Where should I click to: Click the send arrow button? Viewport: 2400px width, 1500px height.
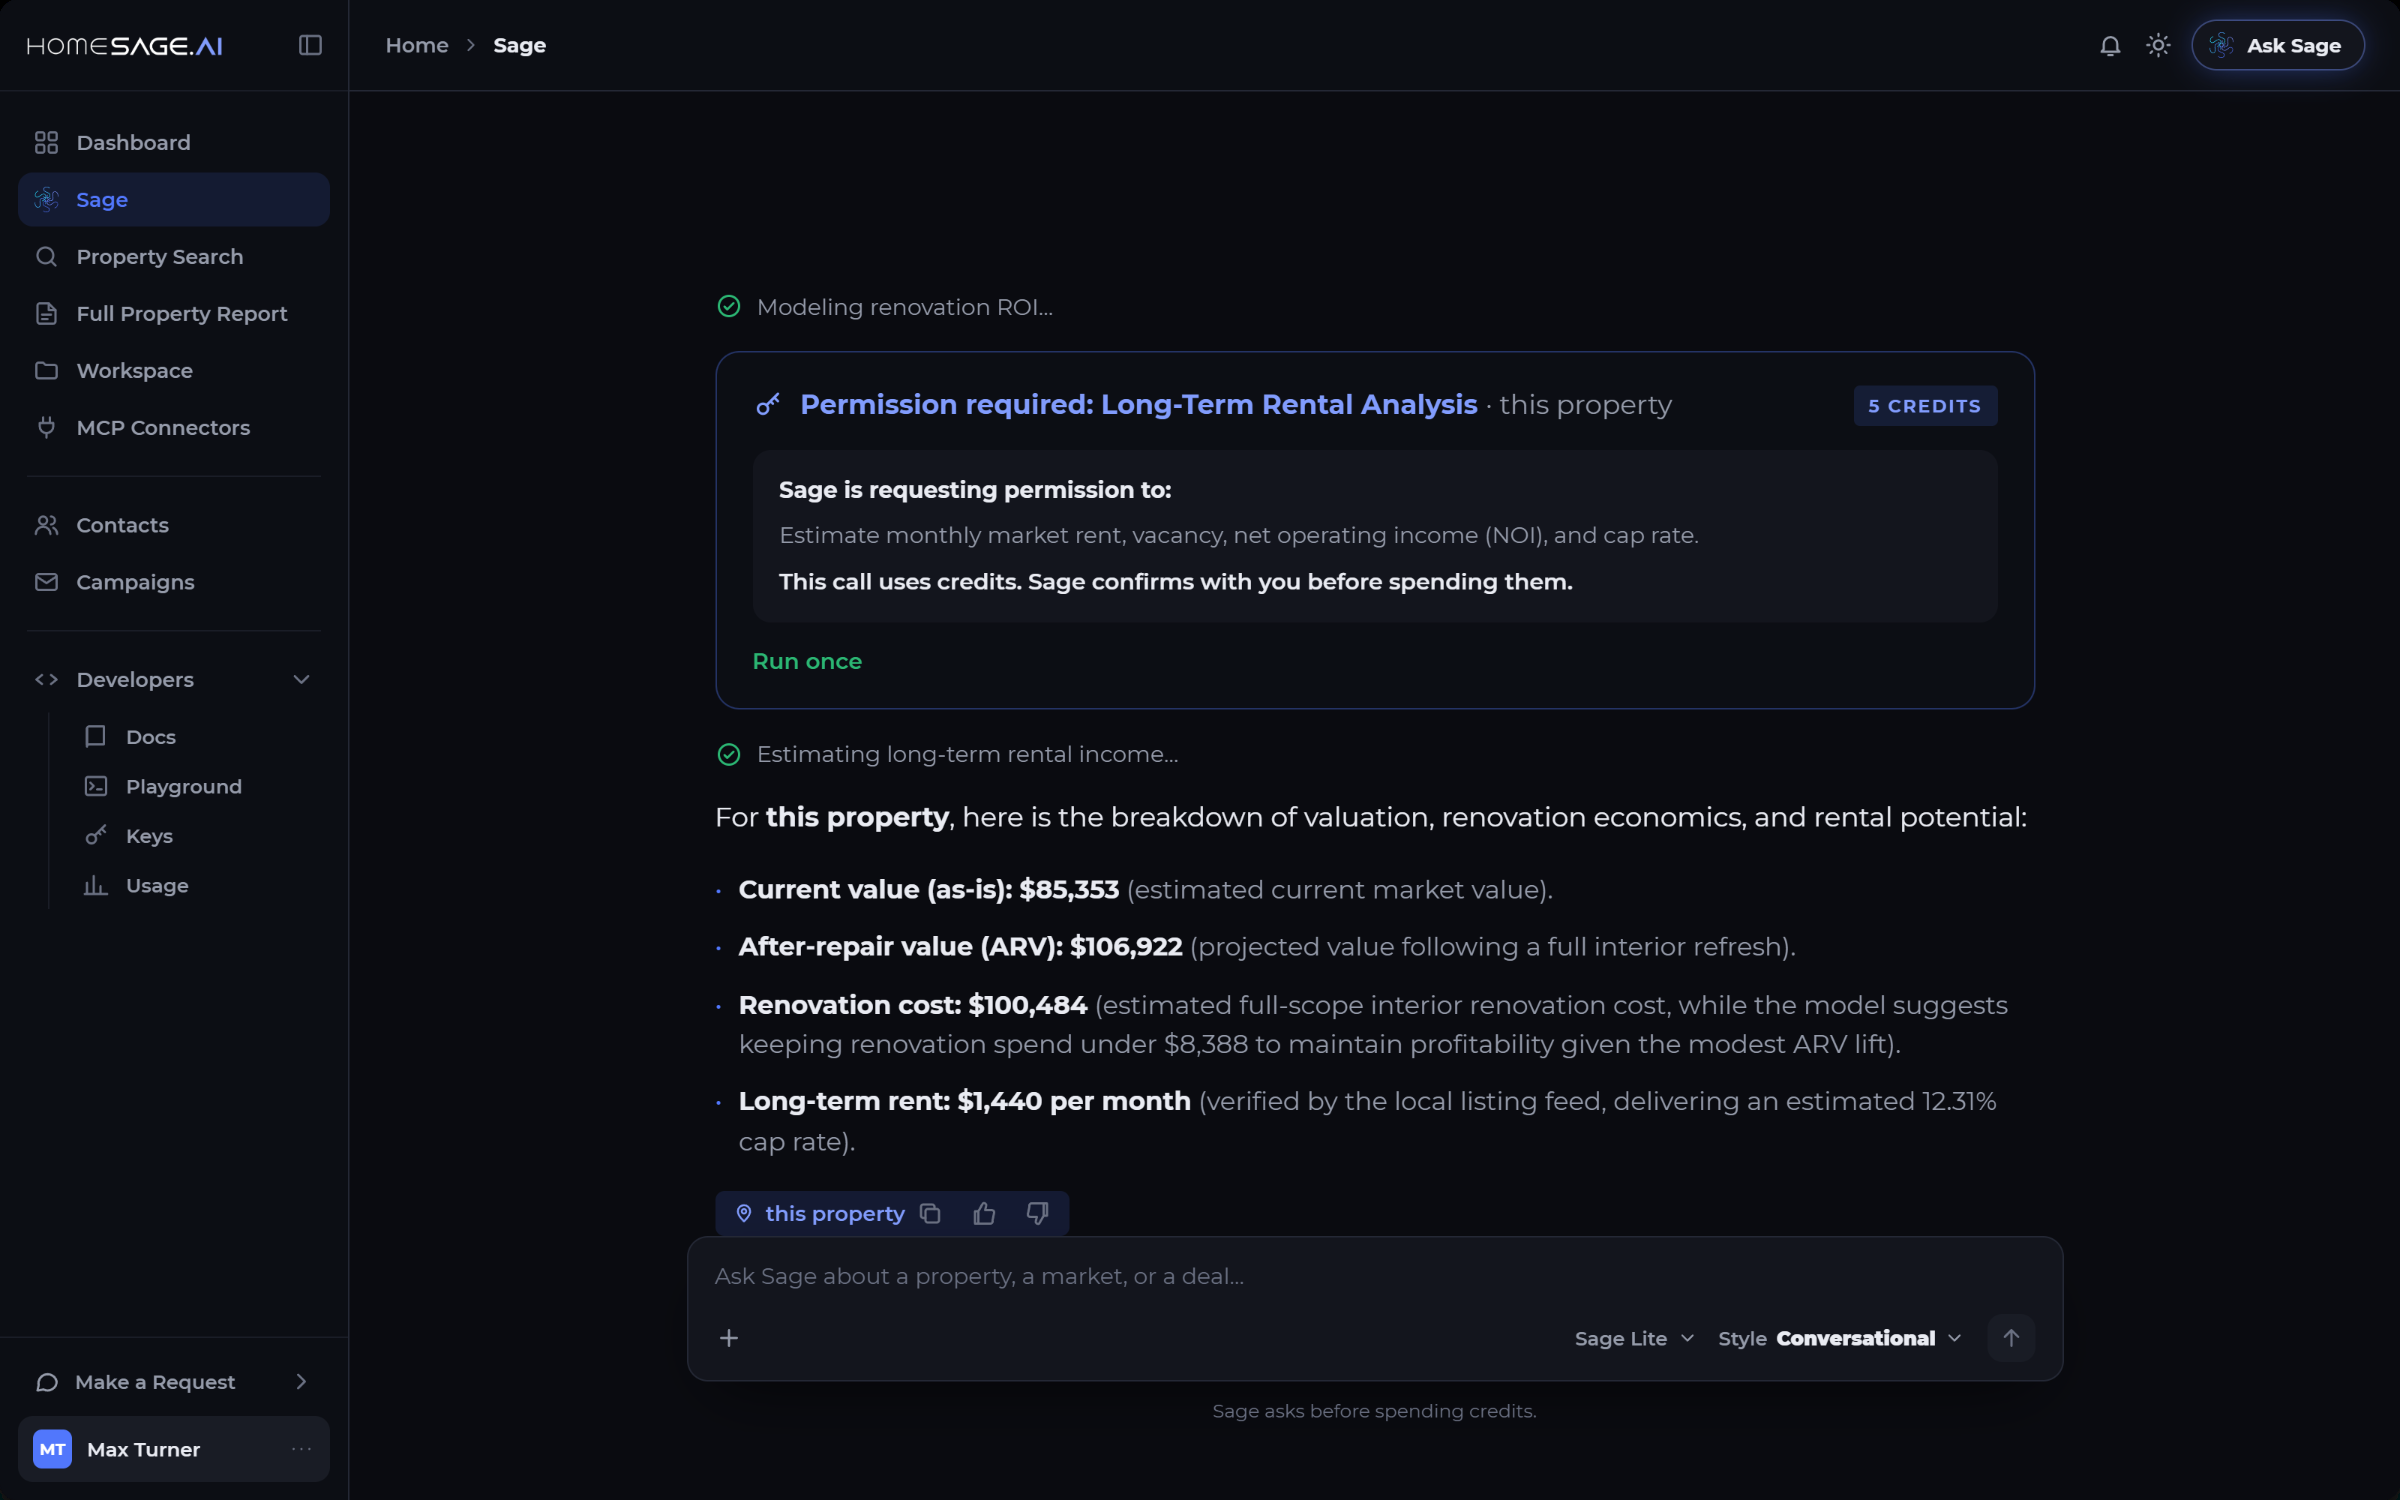(2011, 1338)
